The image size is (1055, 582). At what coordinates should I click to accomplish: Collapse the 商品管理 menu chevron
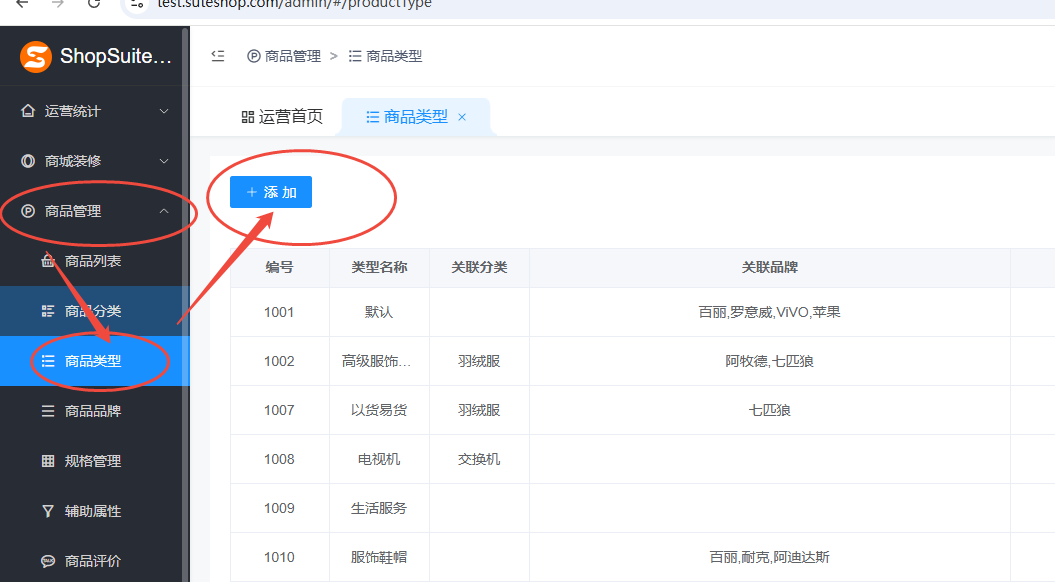(165, 211)
